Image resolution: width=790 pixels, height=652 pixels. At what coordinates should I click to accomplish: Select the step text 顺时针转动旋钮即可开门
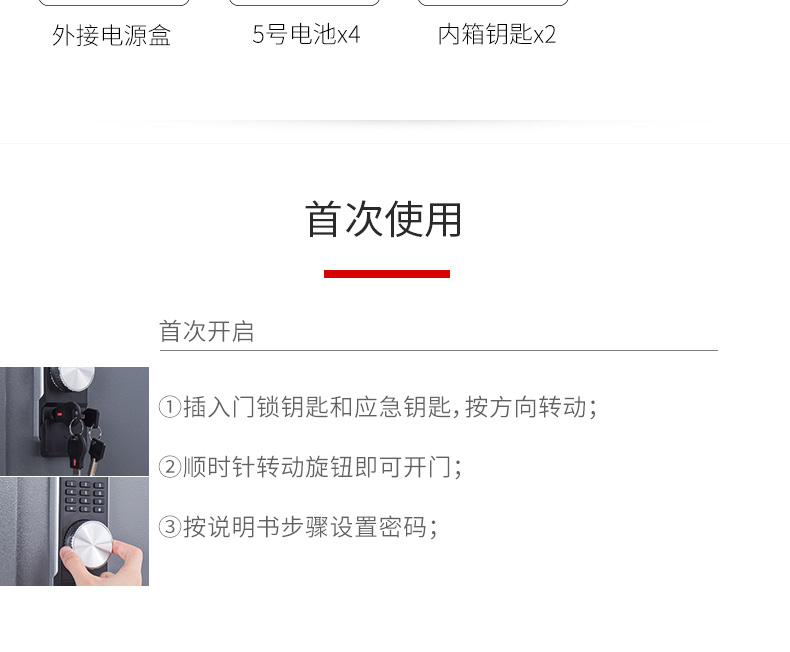tap(317, 467)
